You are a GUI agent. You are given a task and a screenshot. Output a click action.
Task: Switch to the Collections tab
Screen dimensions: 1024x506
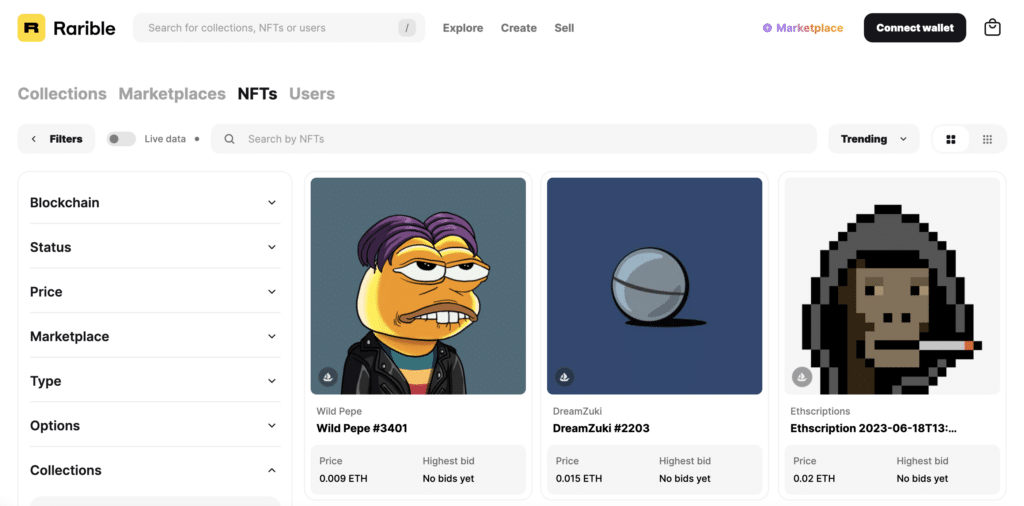[62, 94]
